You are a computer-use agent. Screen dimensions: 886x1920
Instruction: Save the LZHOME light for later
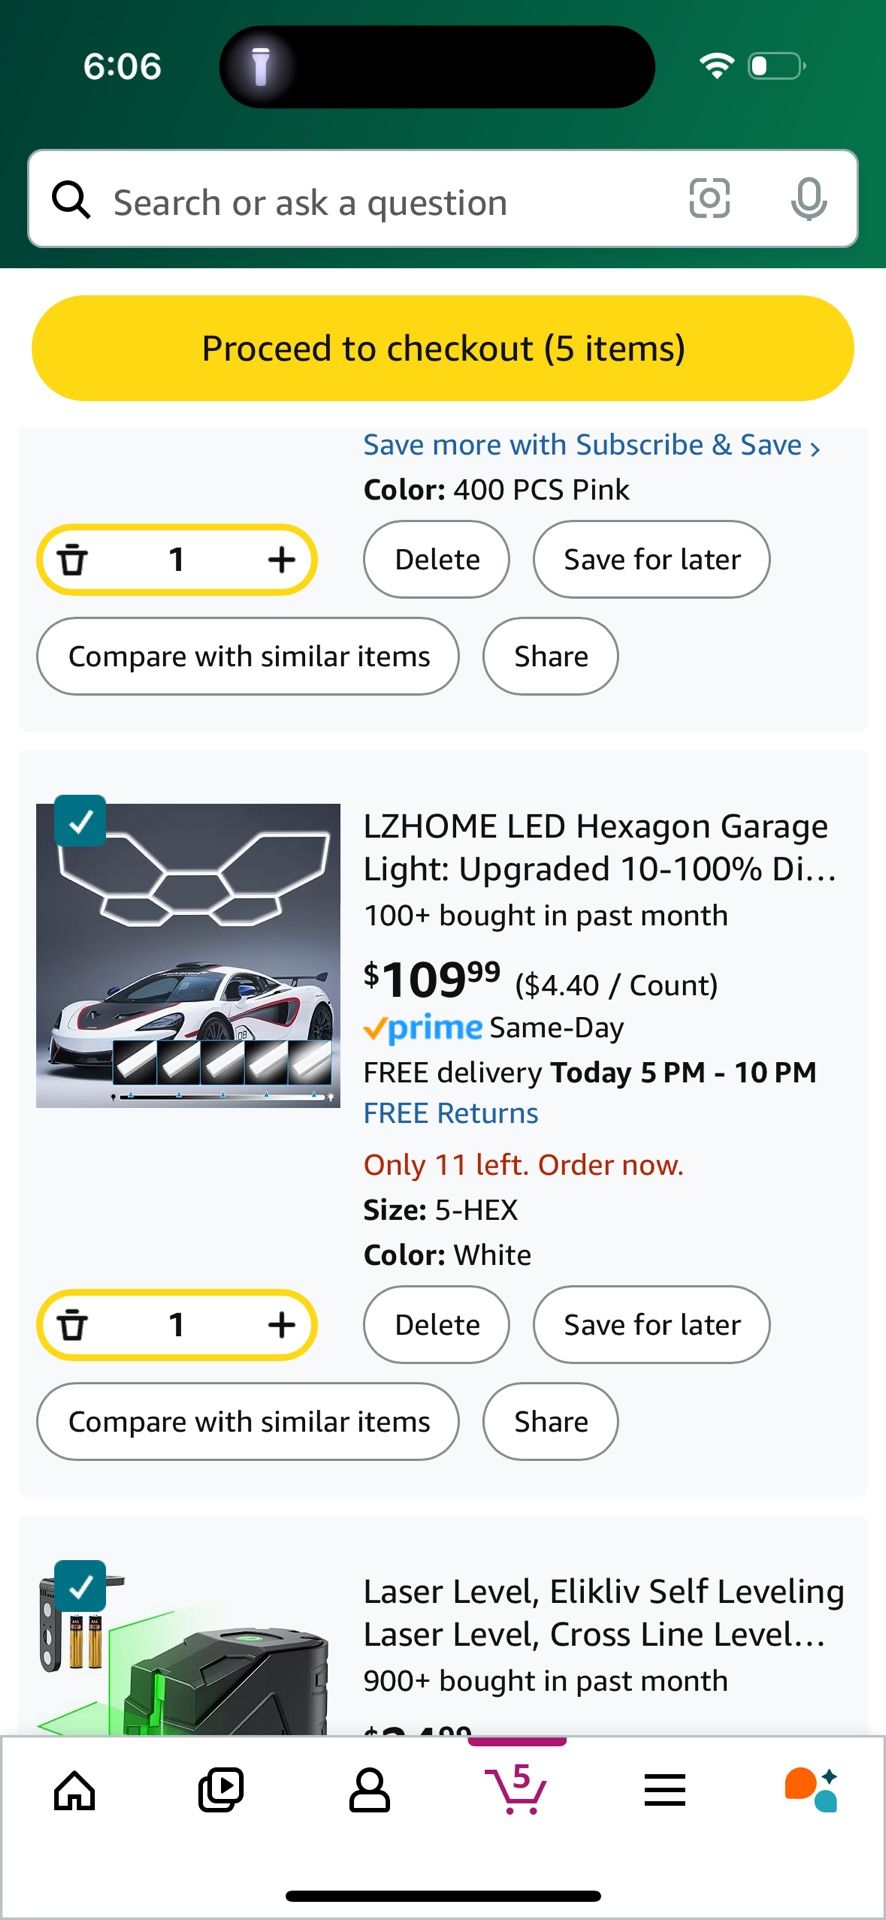[x=651, y=1324]
